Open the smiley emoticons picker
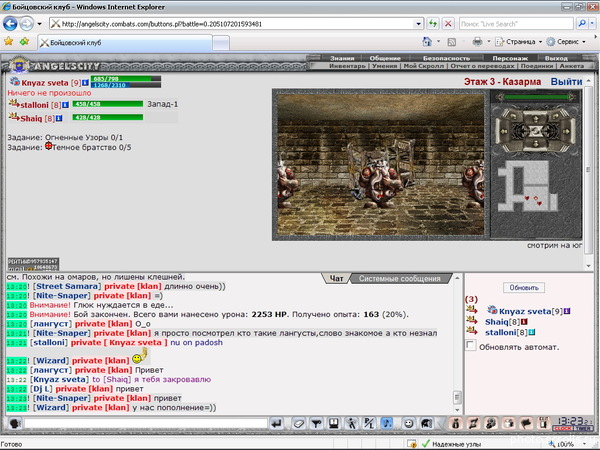The image size is (600, 450). [409, 423]
